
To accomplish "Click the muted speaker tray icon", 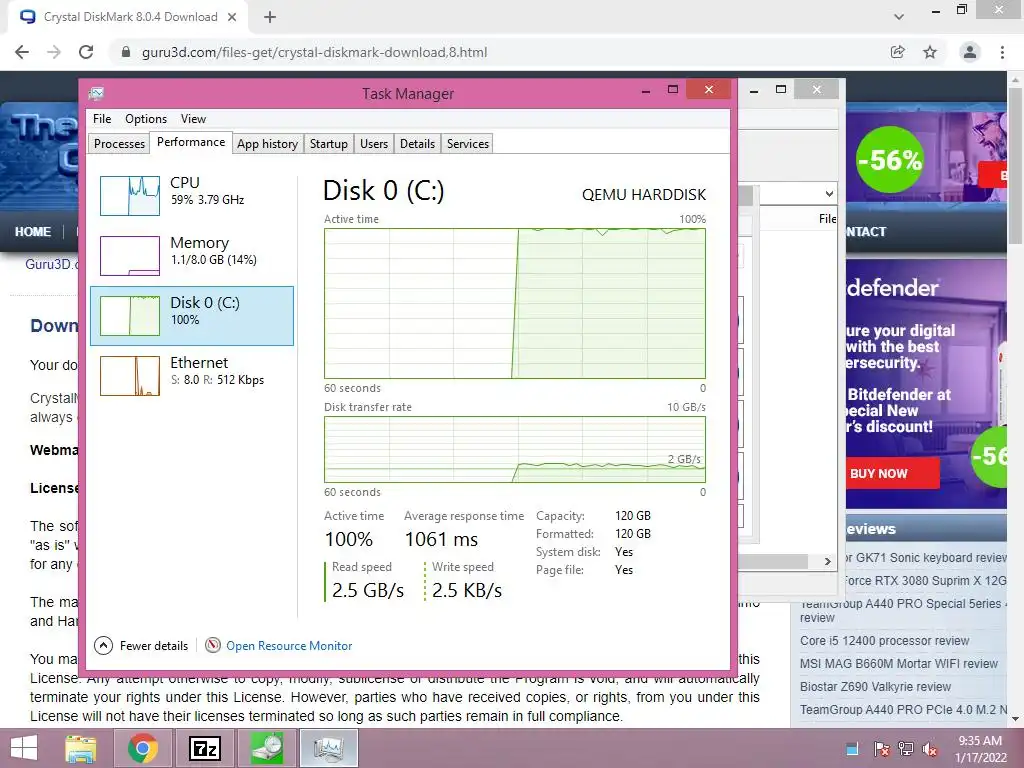I will coord(930,749).
